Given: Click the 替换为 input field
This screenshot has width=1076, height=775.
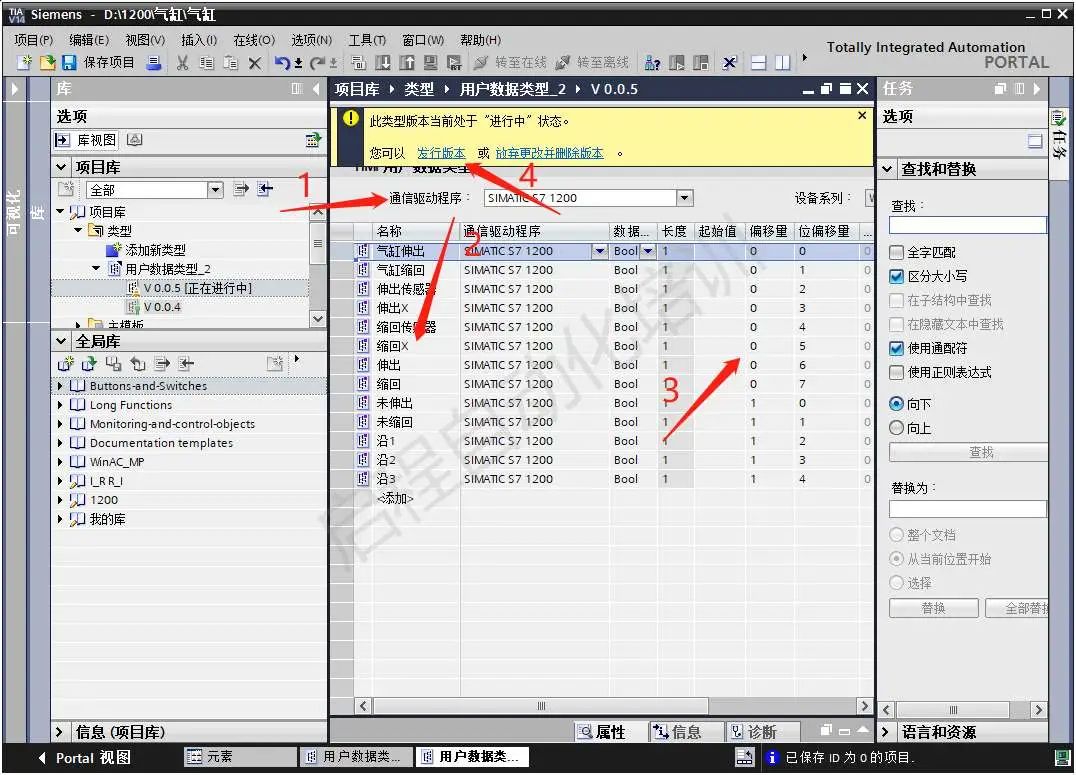Looking at the screenshot, I should click(968, 509).
